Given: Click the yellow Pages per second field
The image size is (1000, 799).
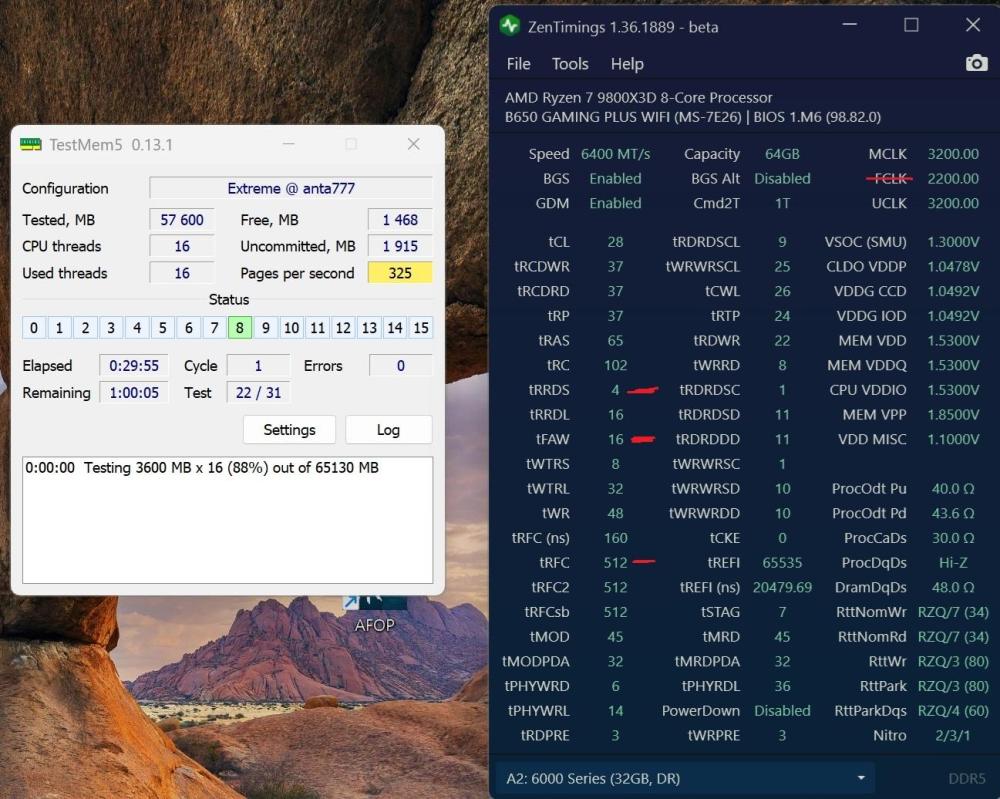Looking at the screenshot, I should coord(400,273).
